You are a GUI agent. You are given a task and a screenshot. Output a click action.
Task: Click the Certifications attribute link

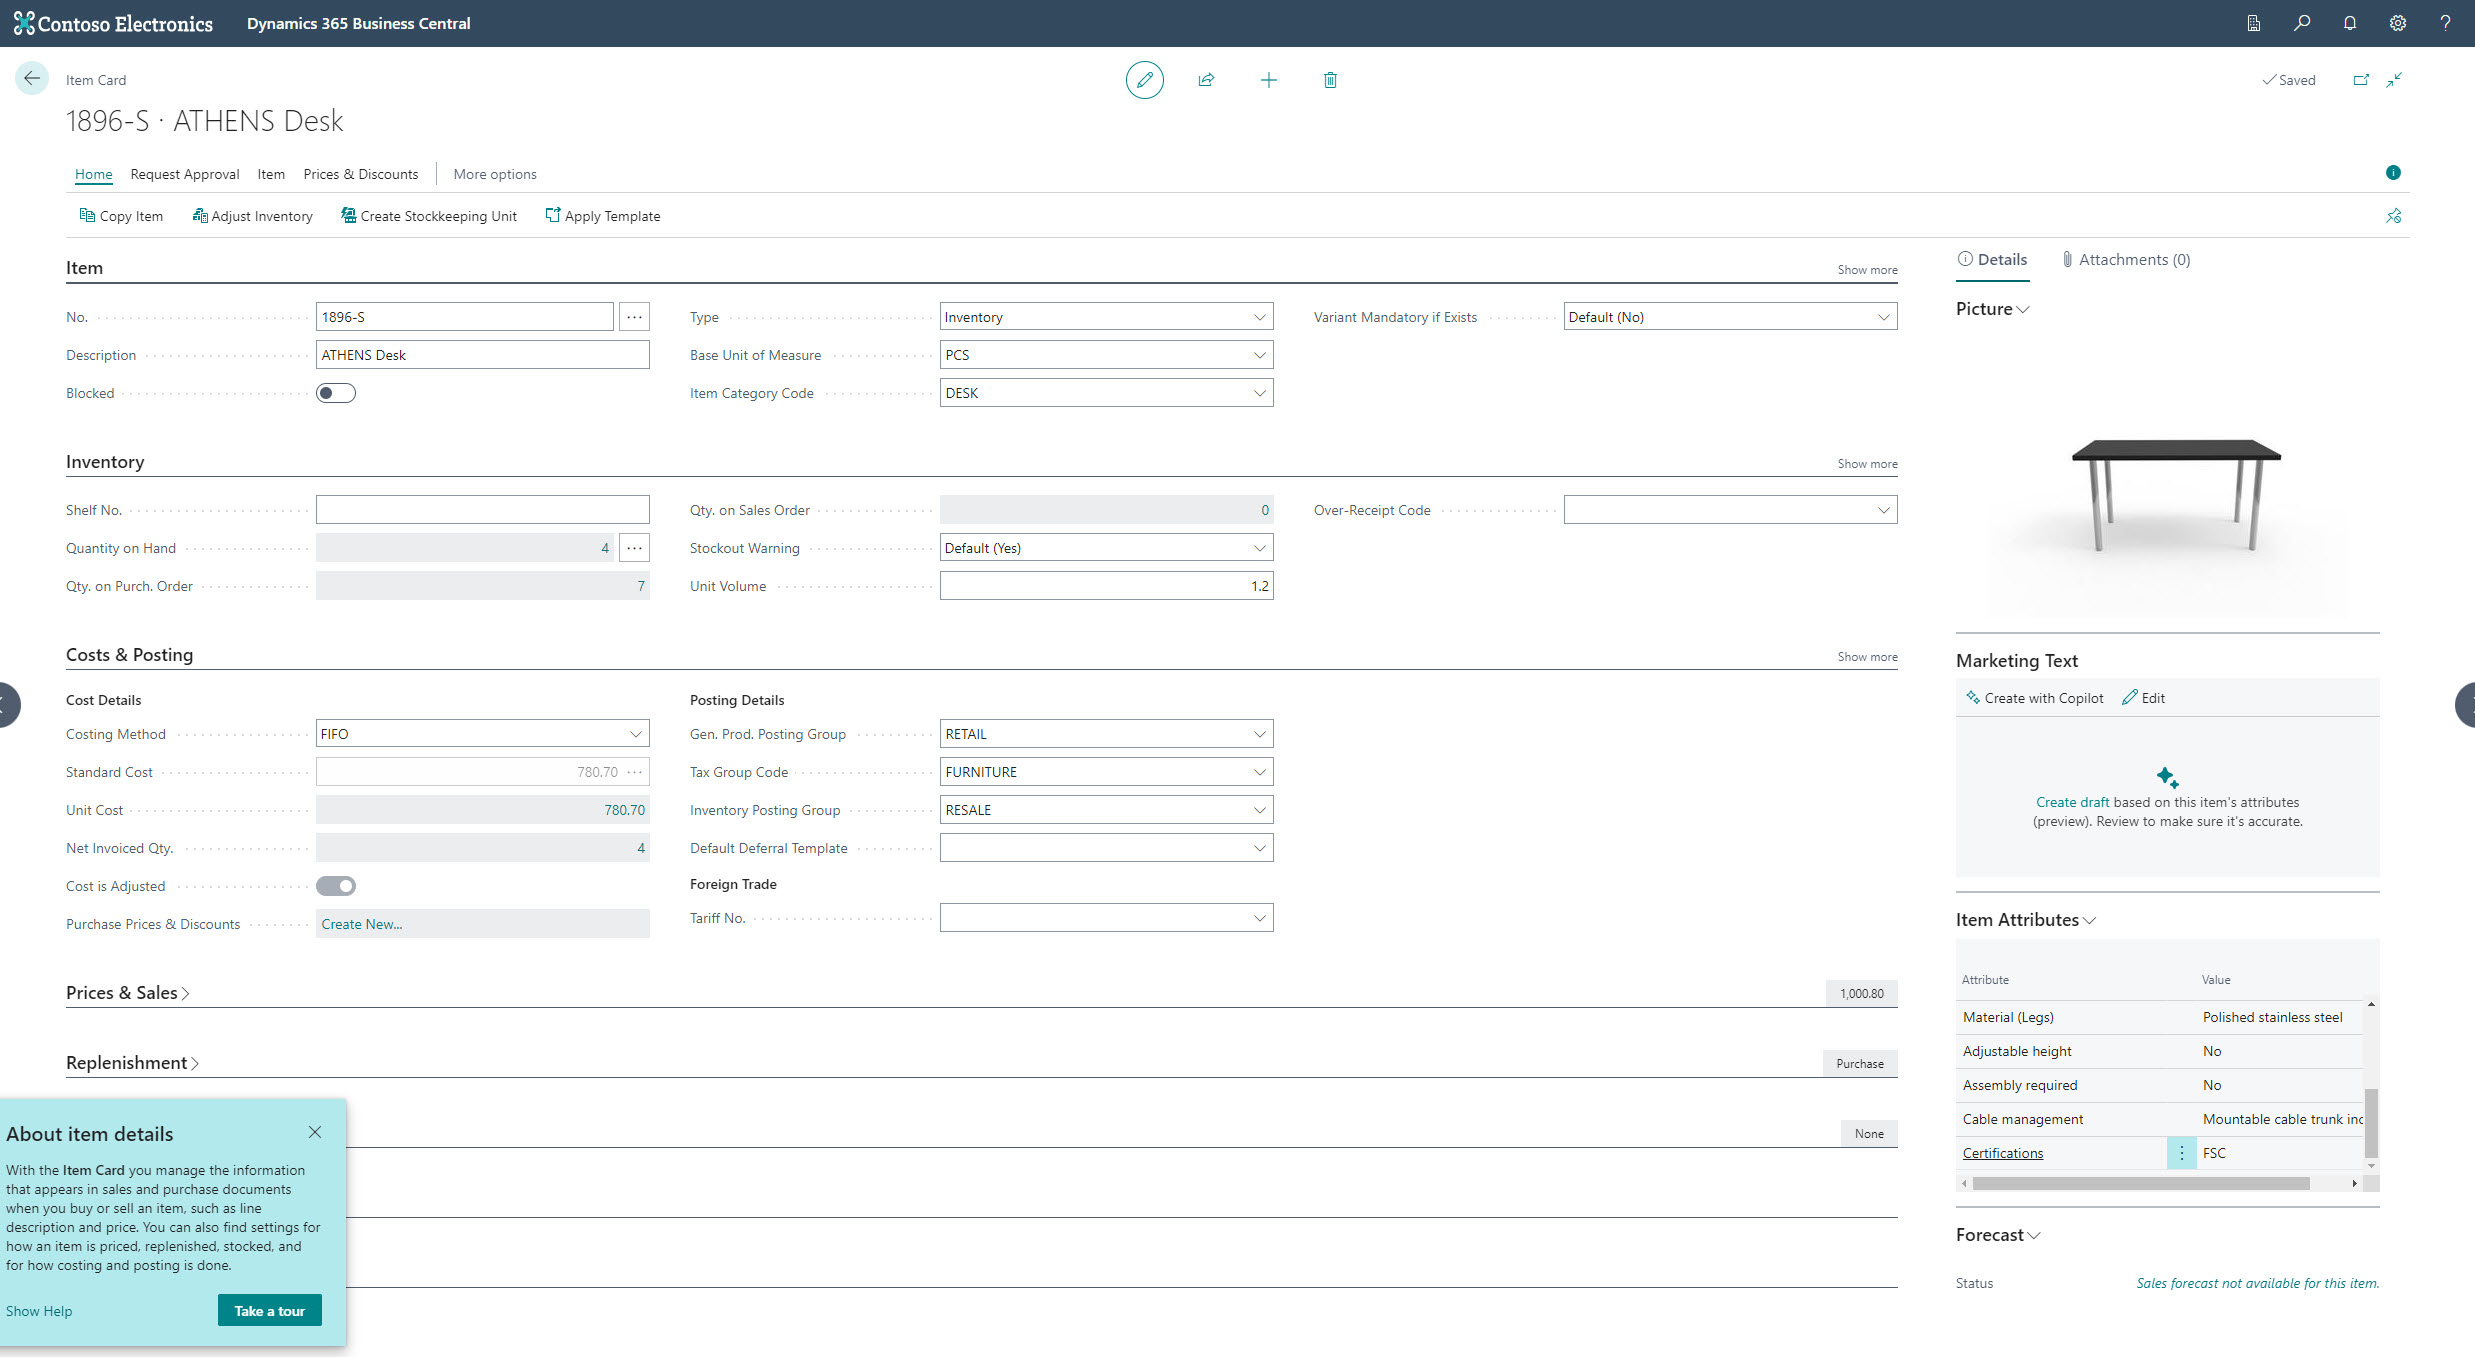point(2003,1153)
